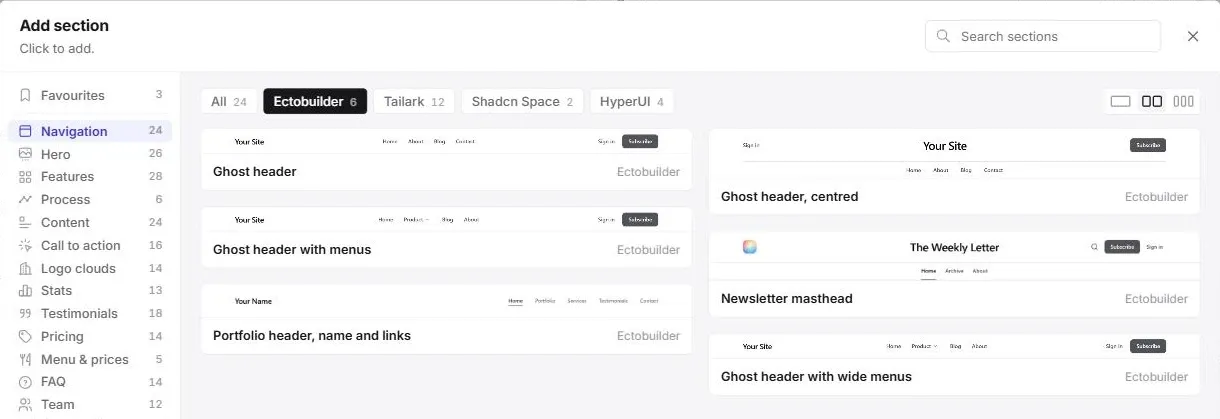Open the Process category

coord(91,199)
